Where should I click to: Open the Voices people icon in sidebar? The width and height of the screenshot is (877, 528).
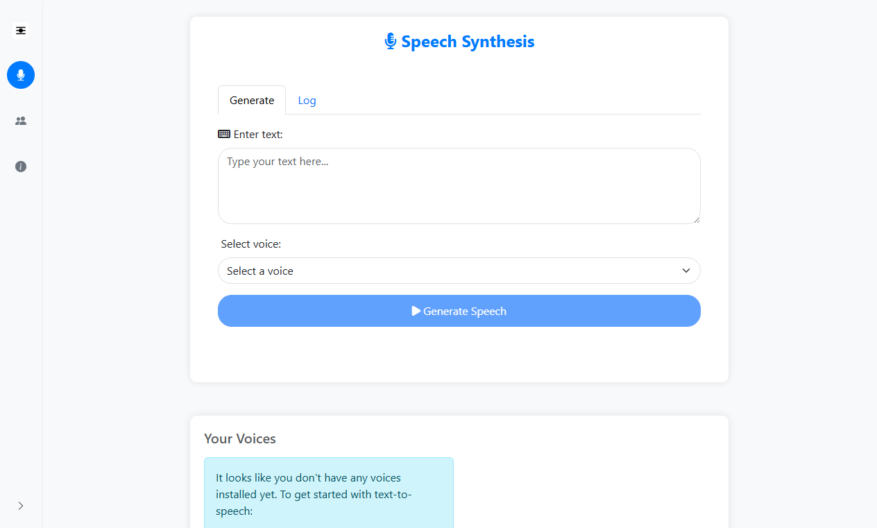21,121
